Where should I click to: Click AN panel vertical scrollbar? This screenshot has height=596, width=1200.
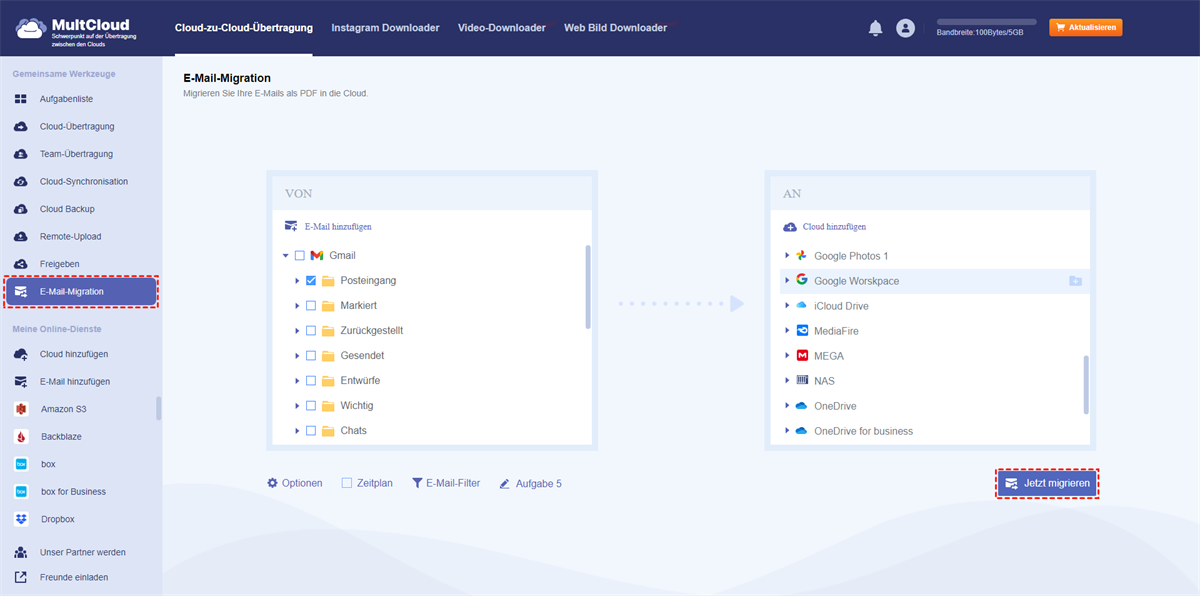(x=1085, y=384)
